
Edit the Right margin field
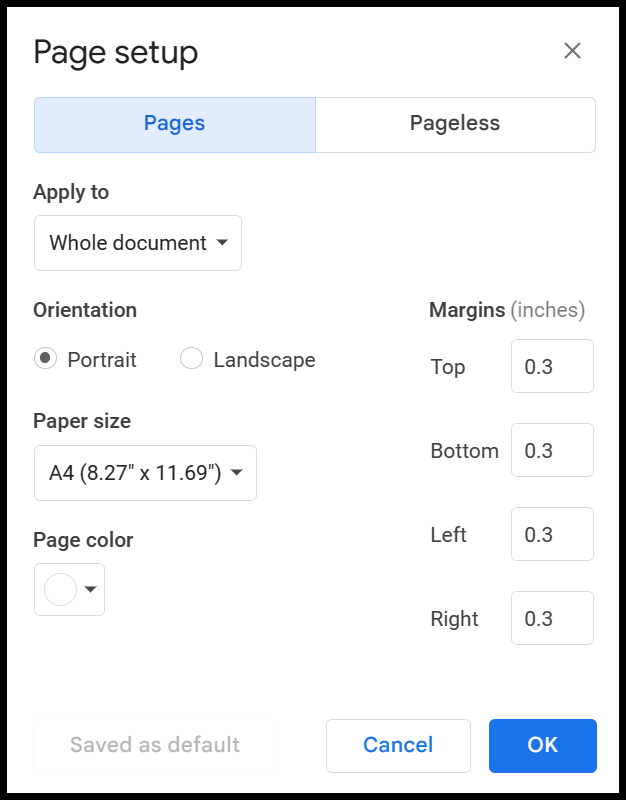click(552, 618)
